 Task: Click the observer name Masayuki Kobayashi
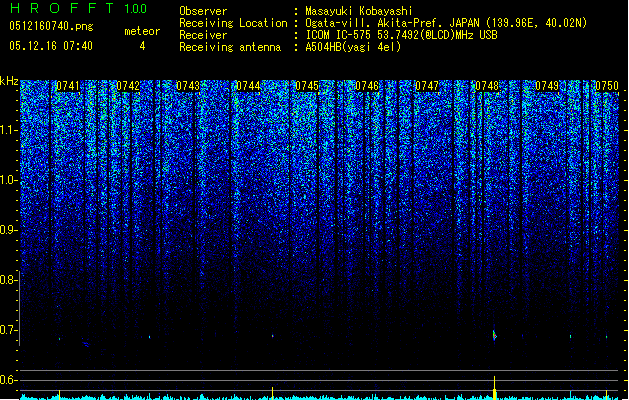359,11
